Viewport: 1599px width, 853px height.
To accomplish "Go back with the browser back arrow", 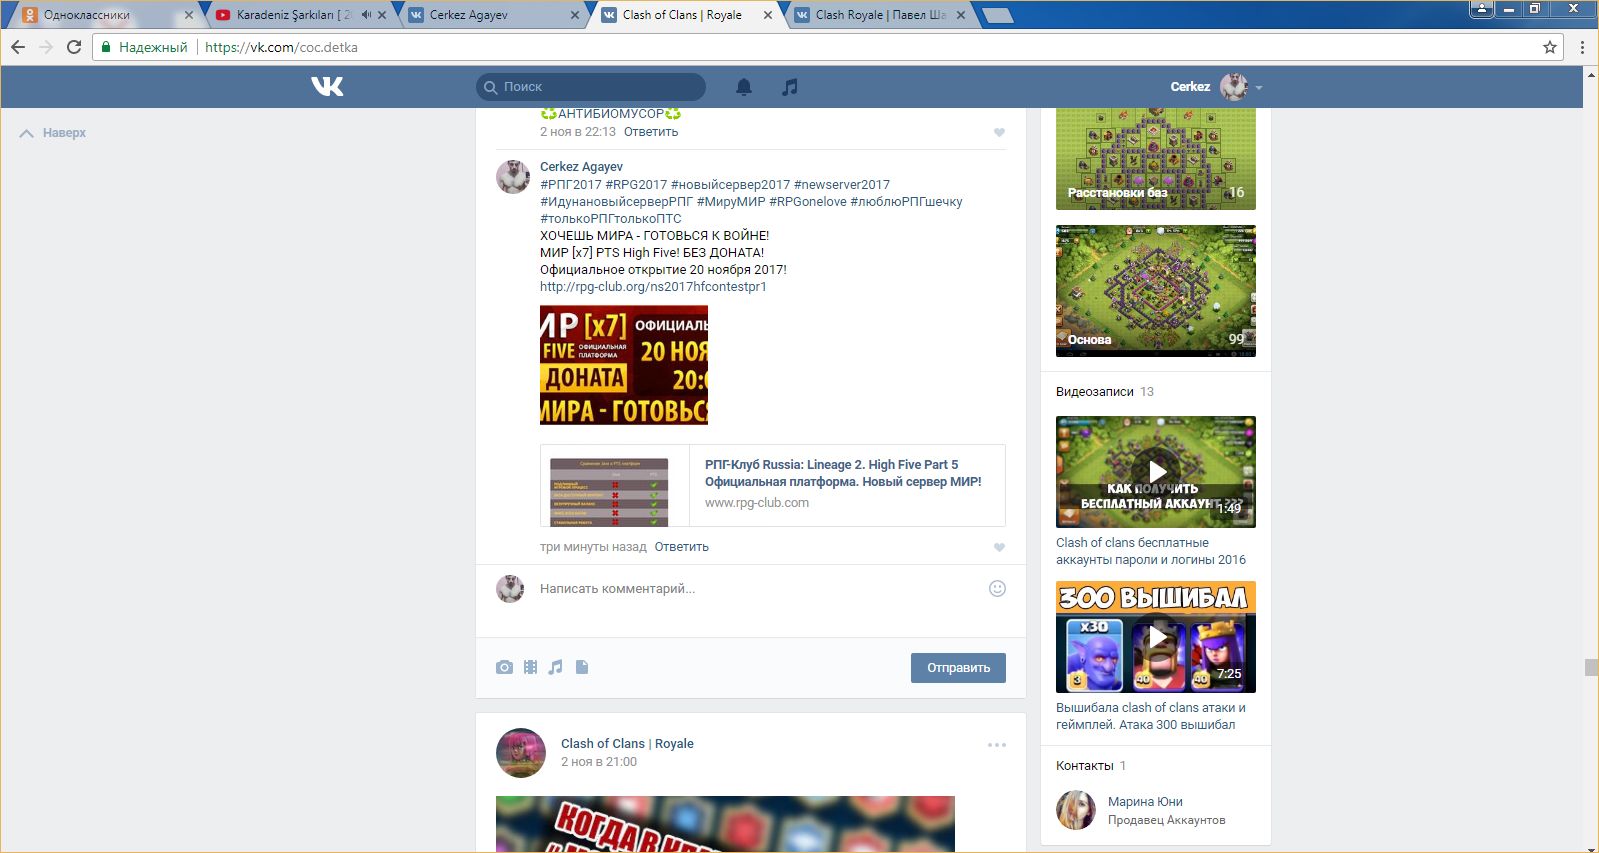I will 18,47.
